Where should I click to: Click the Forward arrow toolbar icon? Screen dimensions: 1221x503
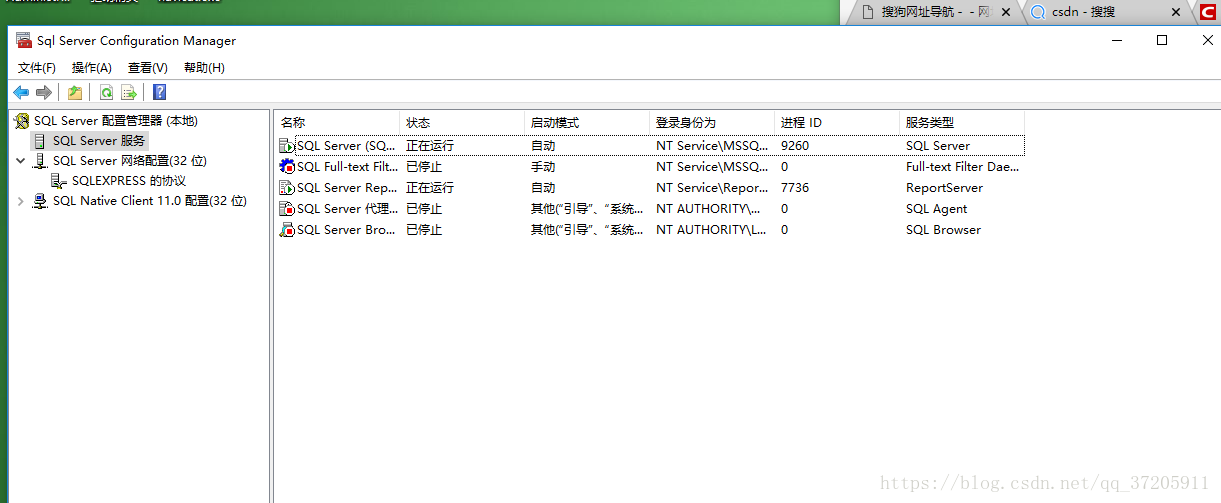pos(44,93)
